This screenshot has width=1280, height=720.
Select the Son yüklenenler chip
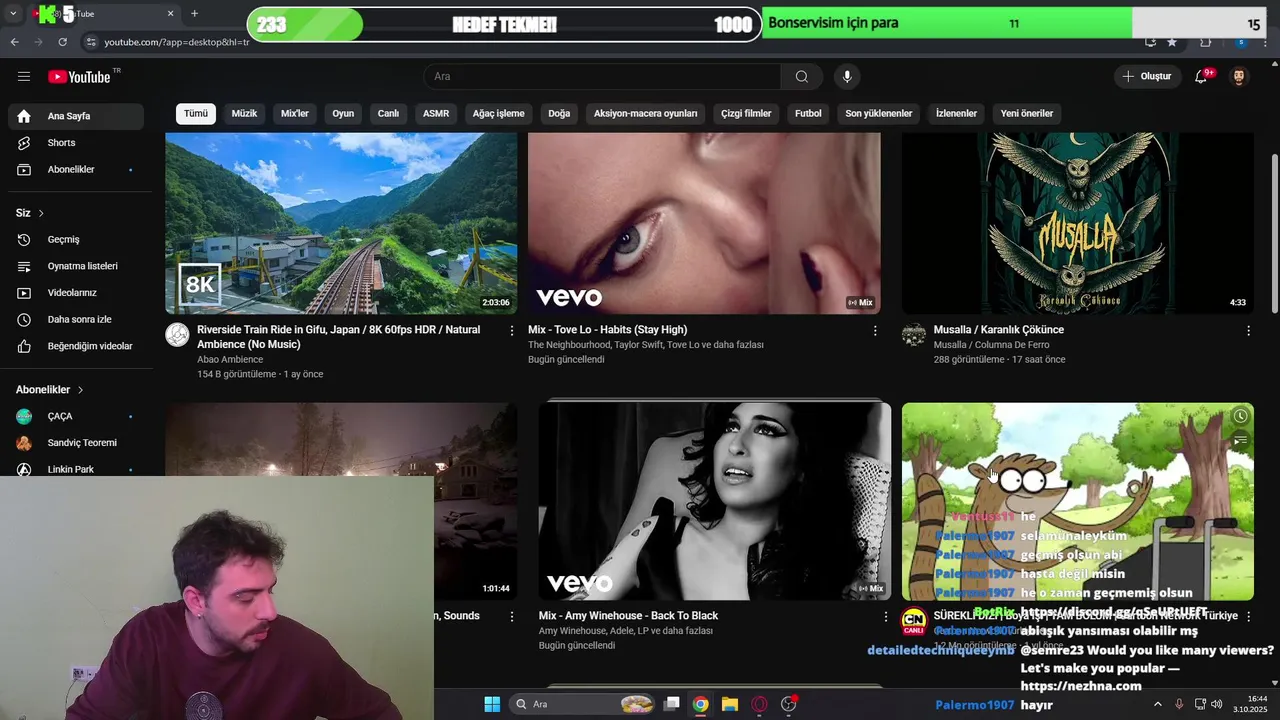(879, 114)
